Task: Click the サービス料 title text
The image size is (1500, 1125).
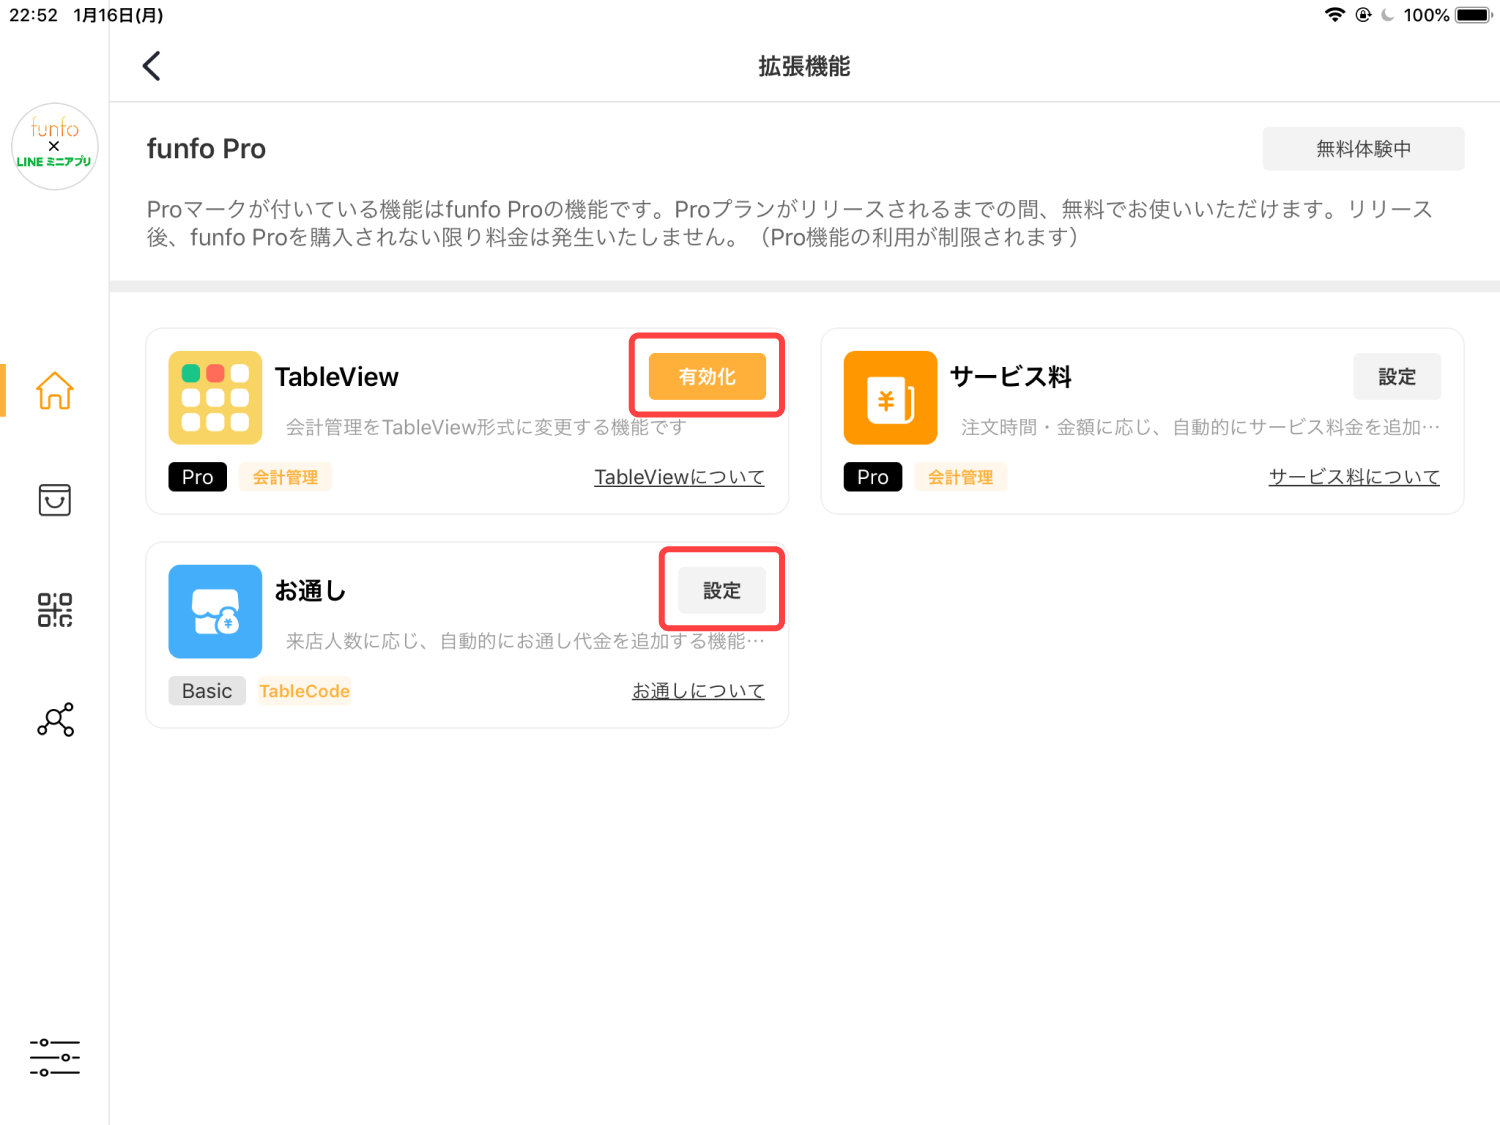Action: tap(1011, 377)
